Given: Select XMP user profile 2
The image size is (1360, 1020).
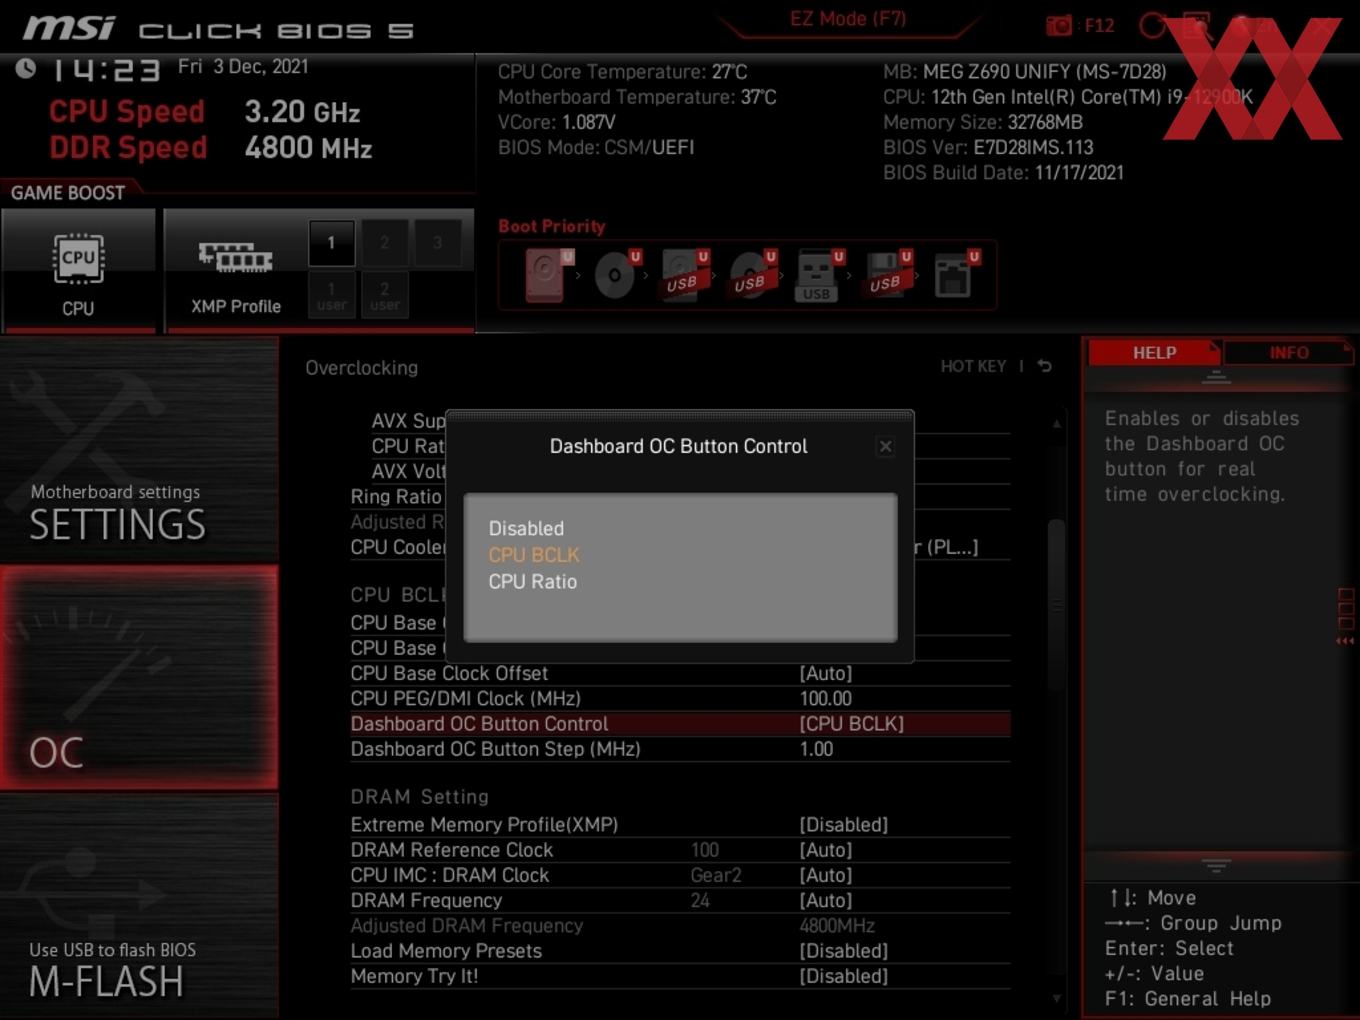Looking at the screenshot, I should [384, 295].
